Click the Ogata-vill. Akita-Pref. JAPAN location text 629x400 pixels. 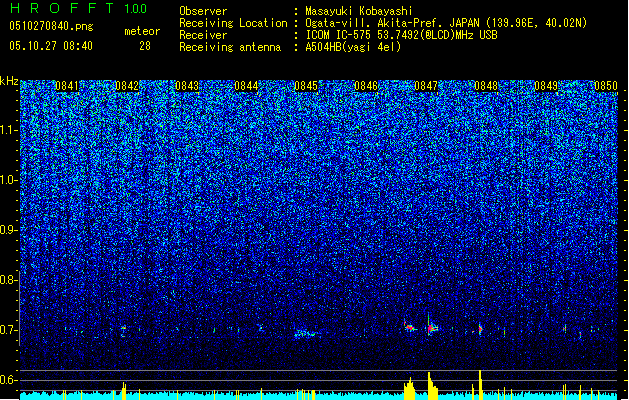[x=446, y=23]
